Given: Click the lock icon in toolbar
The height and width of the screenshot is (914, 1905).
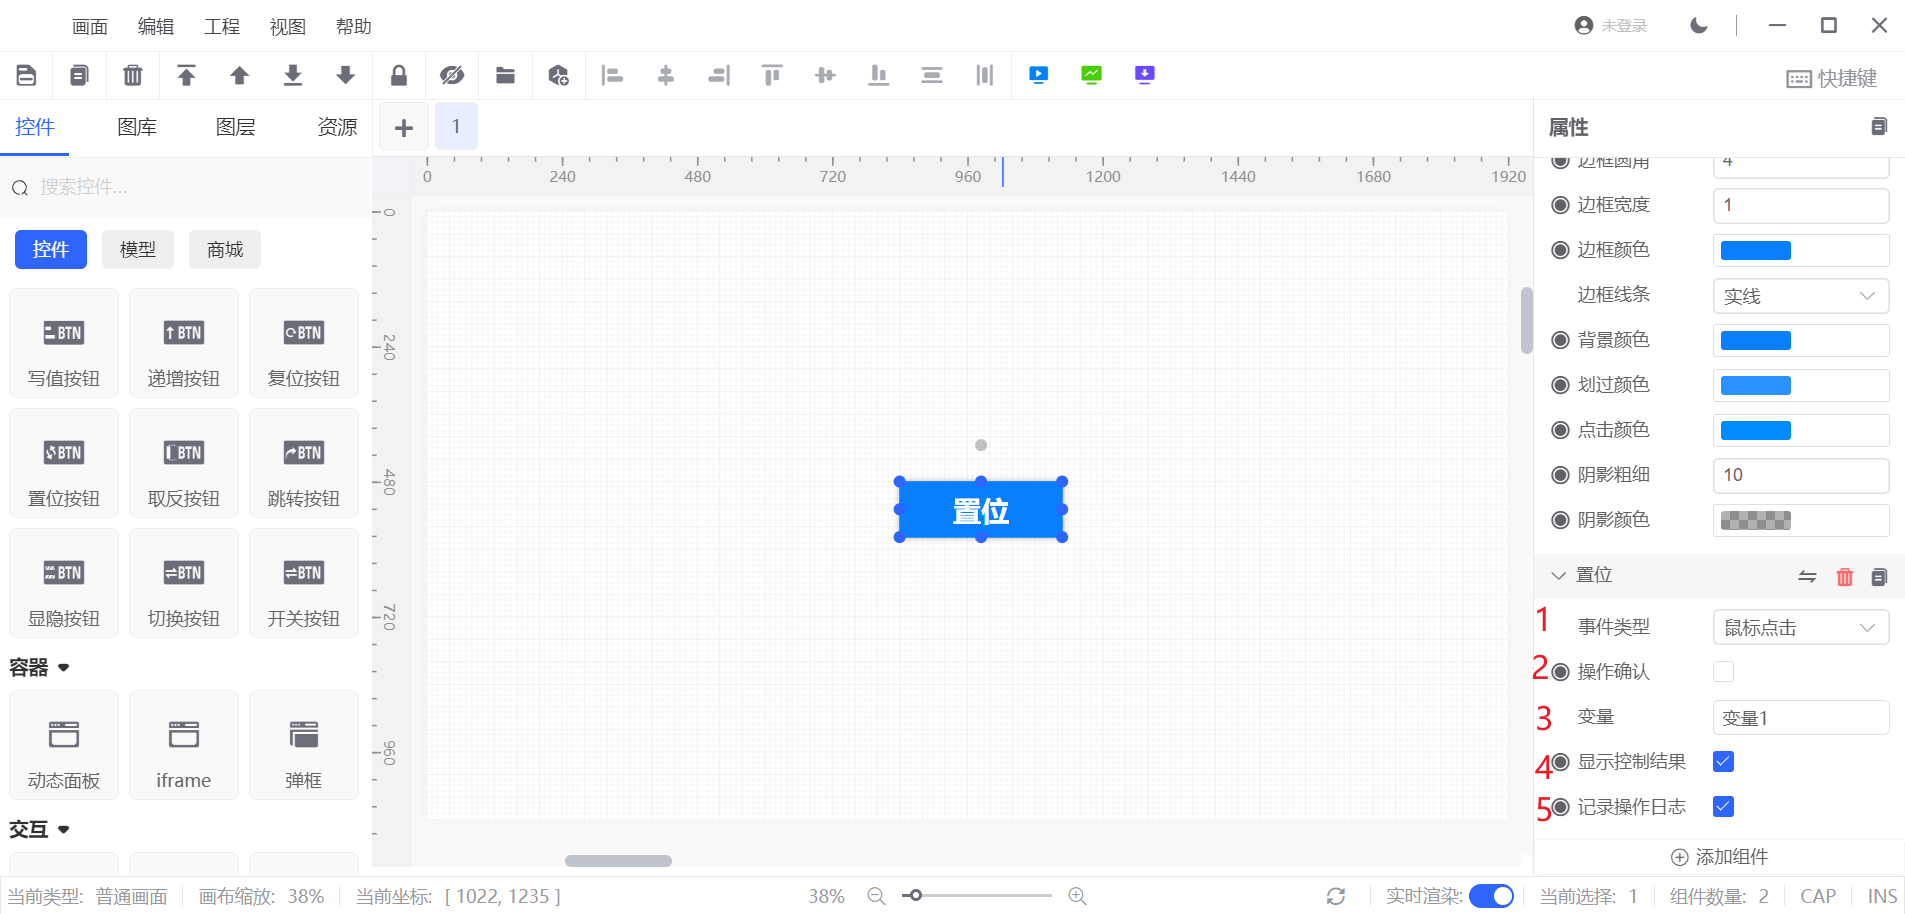Looking at the screenshot, I should (398, 75).
